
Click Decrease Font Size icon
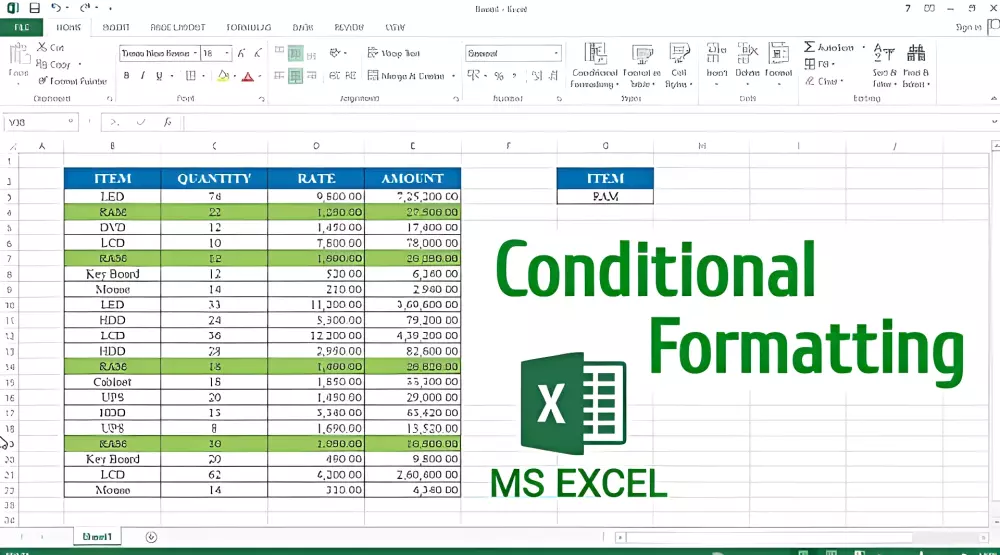[258, 54]
